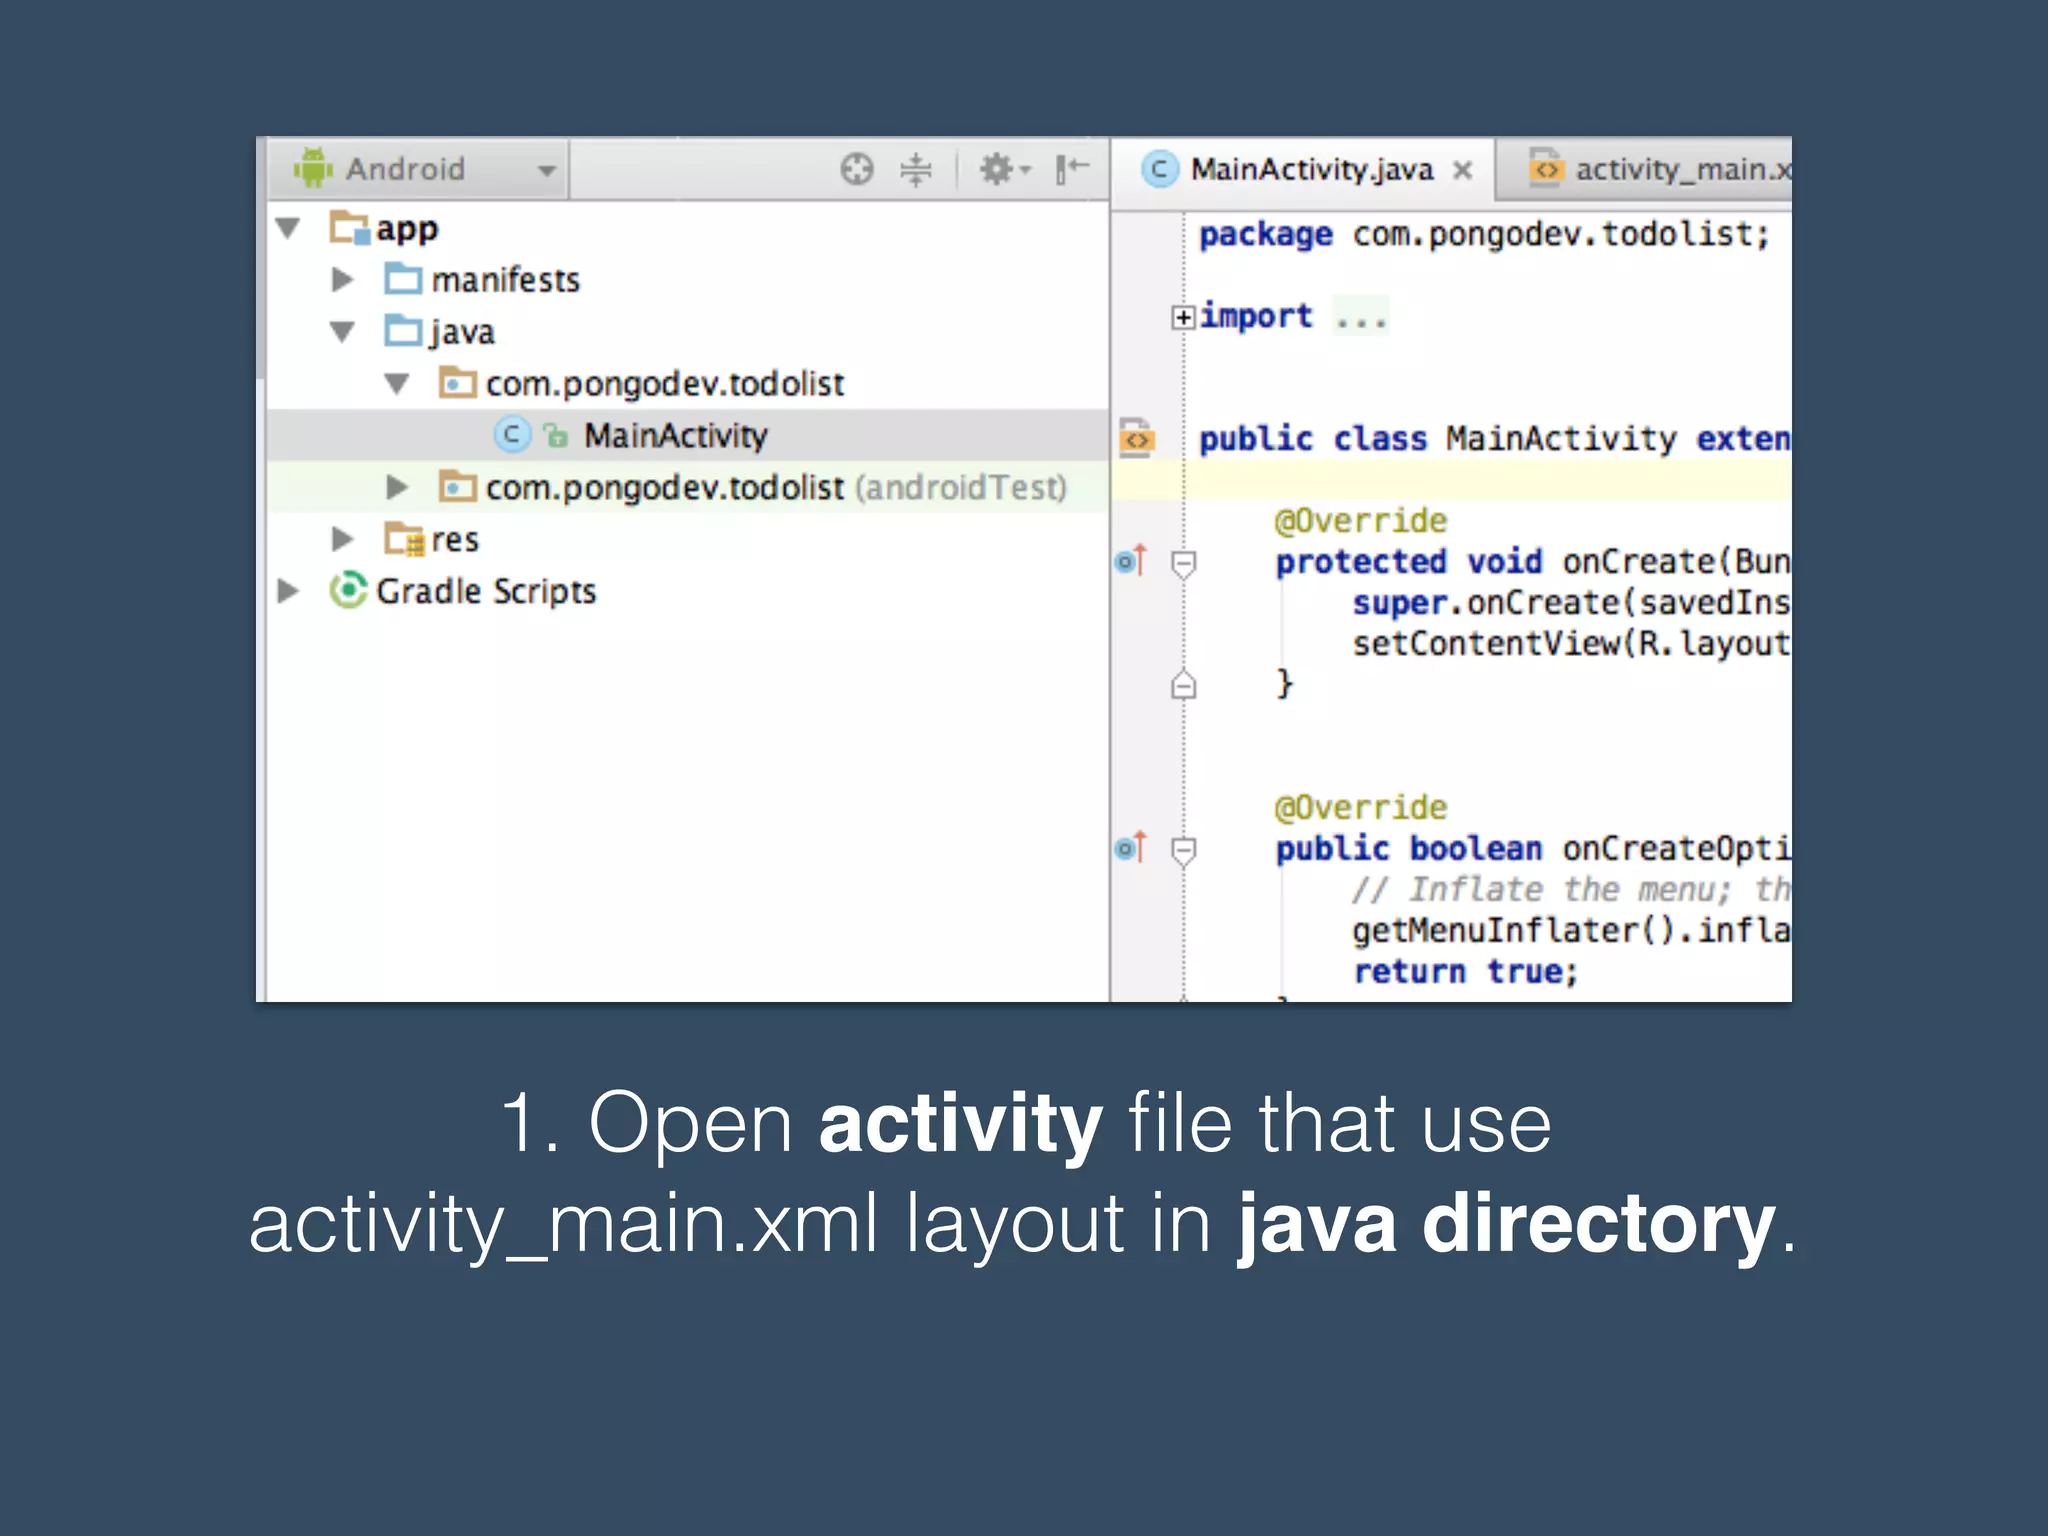Screen dimensions: 2048x1536
Task: Collapse the app module node
Action: [x=289, y=228]
